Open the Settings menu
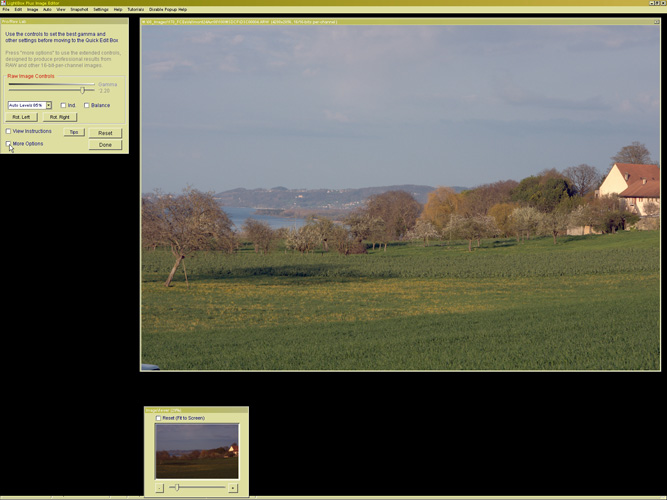Image resolution: width=667 pixels, height=500 pixels. 101,9
